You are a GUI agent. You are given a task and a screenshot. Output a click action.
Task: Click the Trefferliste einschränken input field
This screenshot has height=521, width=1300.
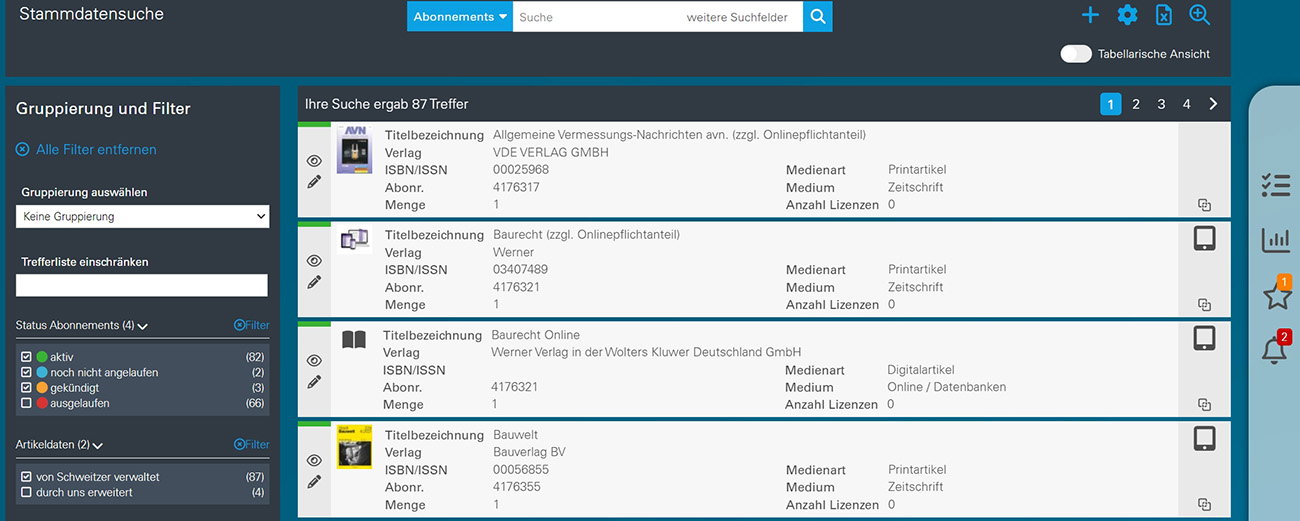[x=142, y=286]
